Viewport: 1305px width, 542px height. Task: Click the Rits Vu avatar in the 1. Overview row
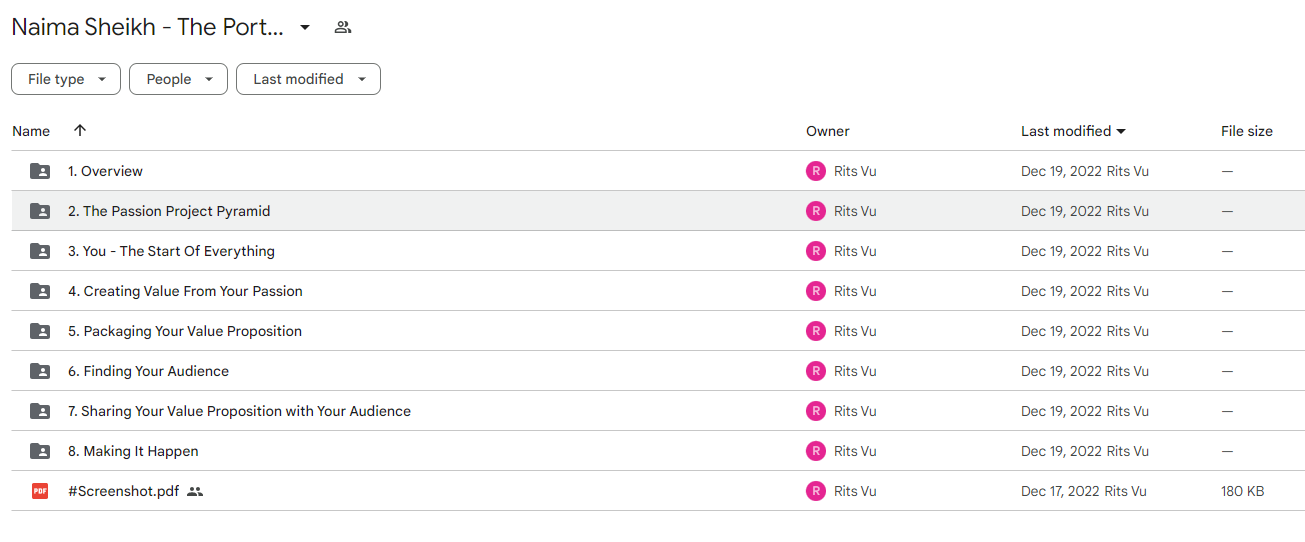[x=816, y=171]
